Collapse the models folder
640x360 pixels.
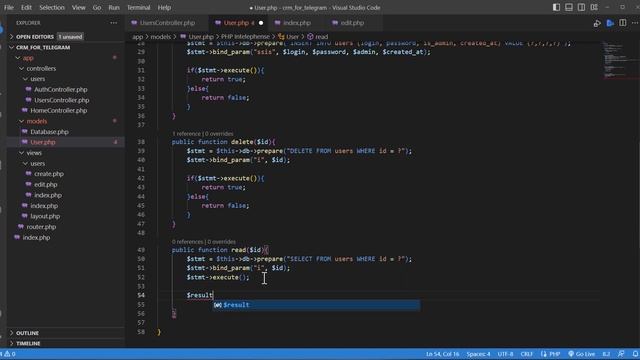click(36, 121)
